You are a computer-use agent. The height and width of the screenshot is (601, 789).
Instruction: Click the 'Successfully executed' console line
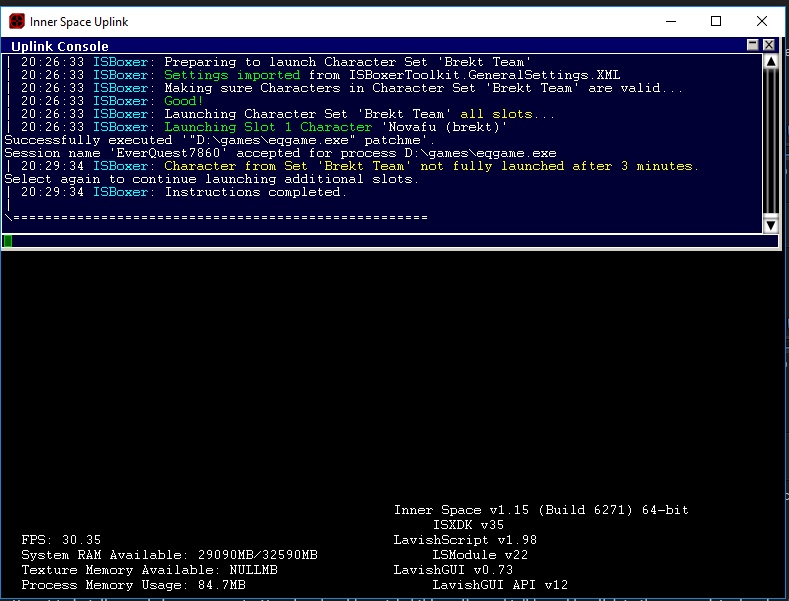pos(219,140)
